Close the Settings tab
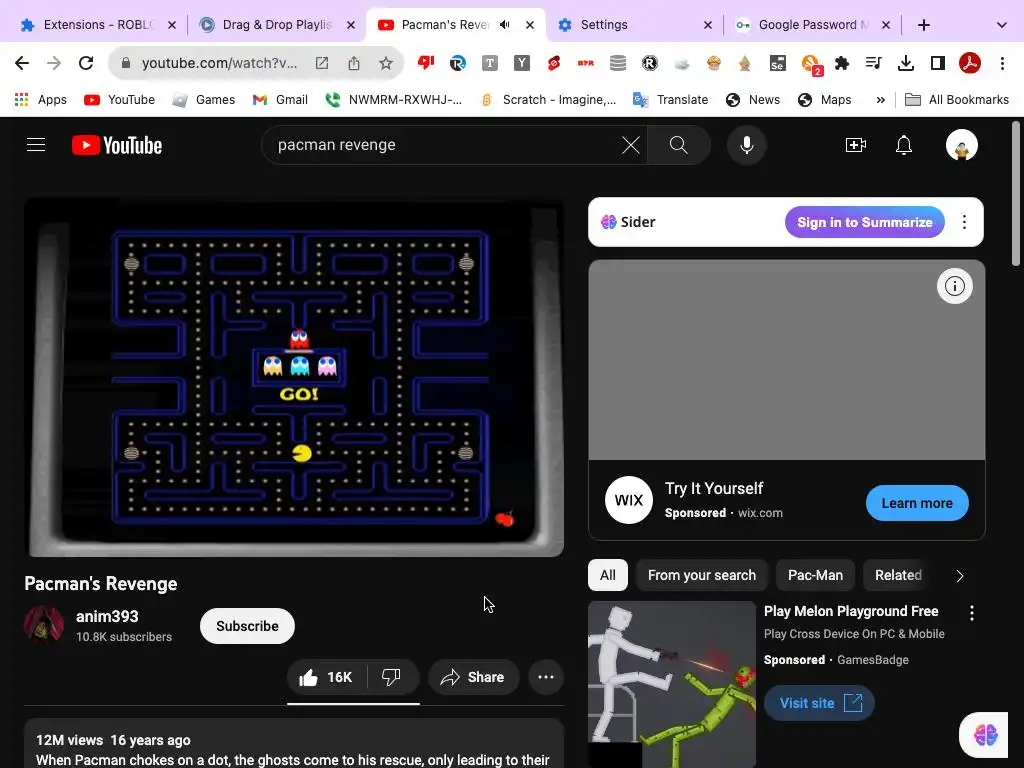This screenshot has height=768, width=1024. 708,25
